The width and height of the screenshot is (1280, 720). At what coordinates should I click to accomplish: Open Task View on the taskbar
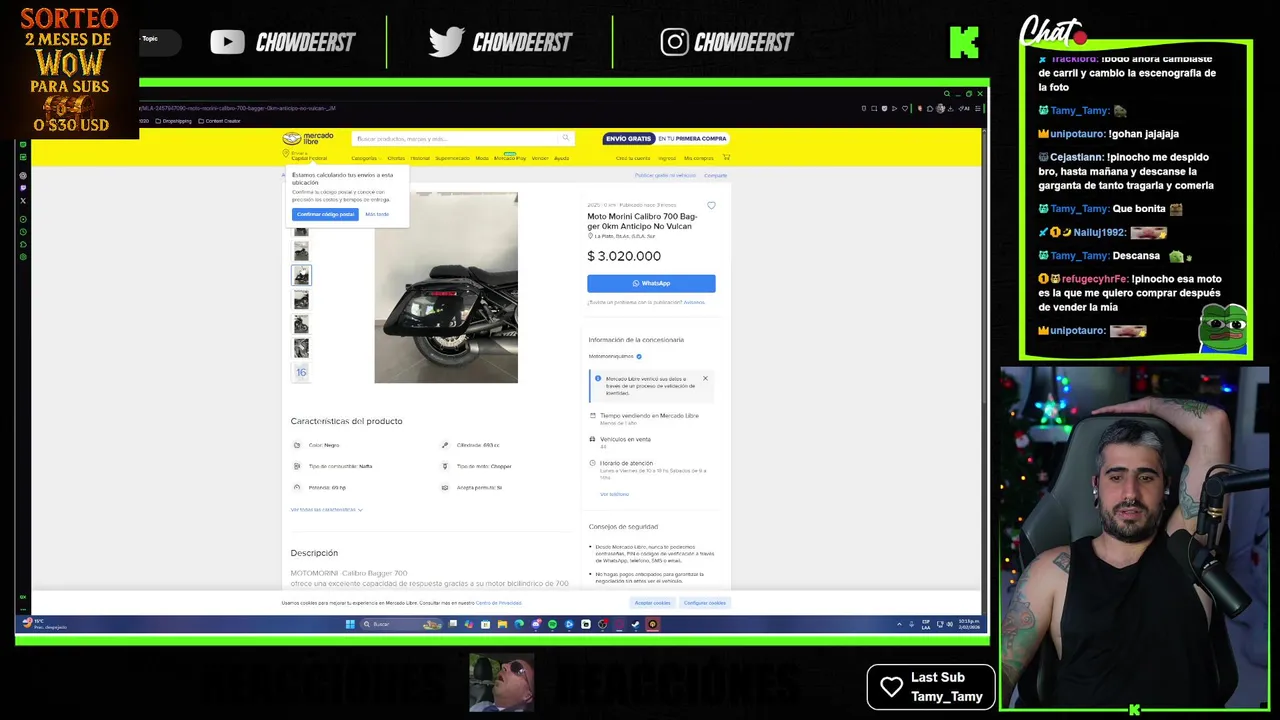coord(452,624)
